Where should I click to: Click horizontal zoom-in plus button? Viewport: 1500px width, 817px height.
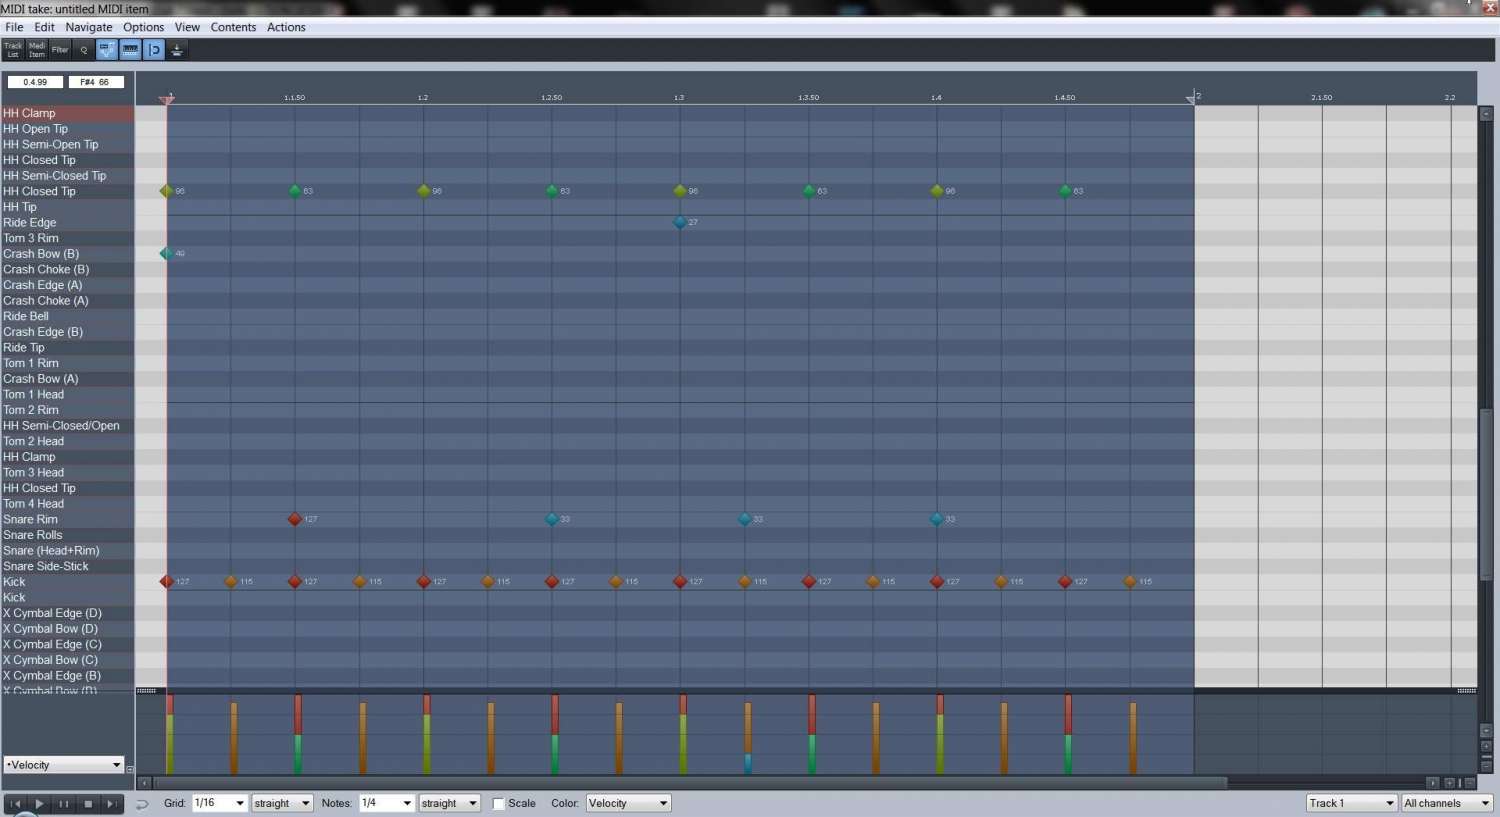(x=1449, y=783)
